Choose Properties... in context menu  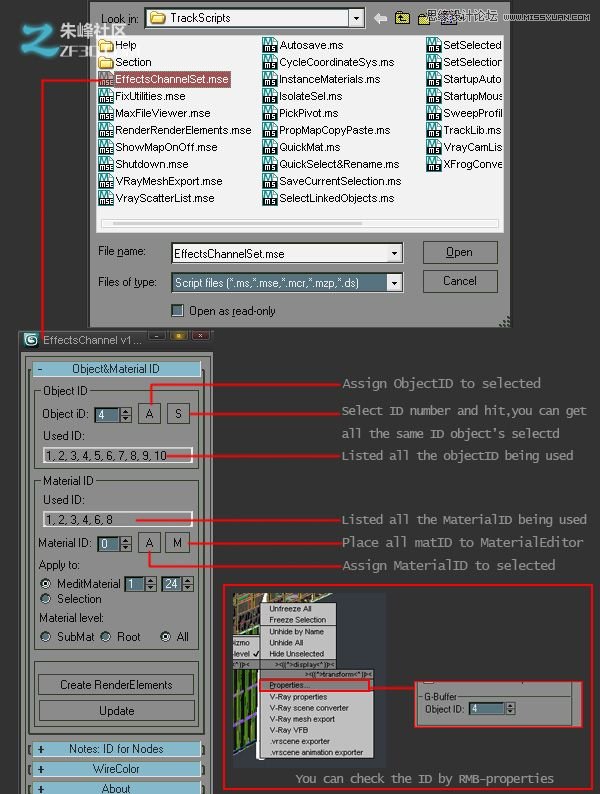pos(314,685)
